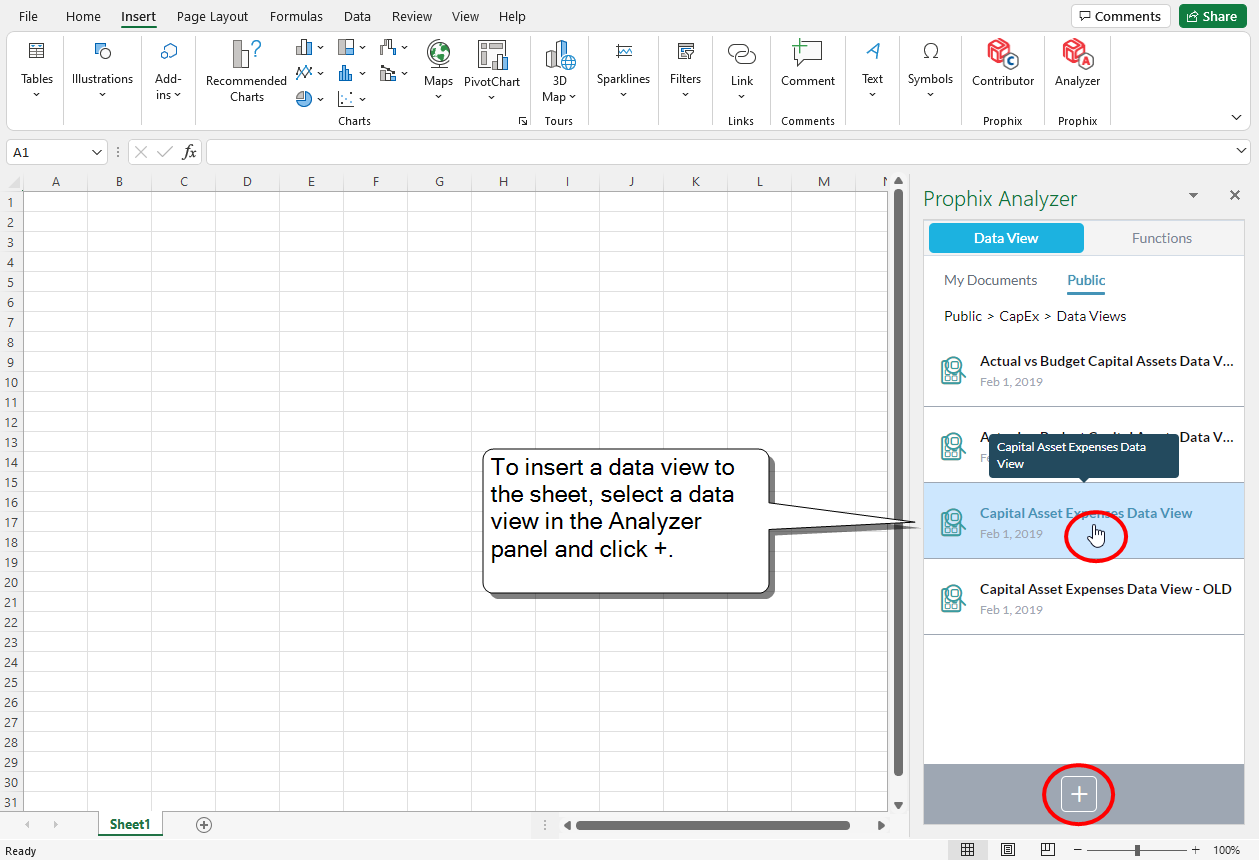Open the Data ribbon tab
Viewport: 1259px width, 860px height.
[x=357, y=16]
